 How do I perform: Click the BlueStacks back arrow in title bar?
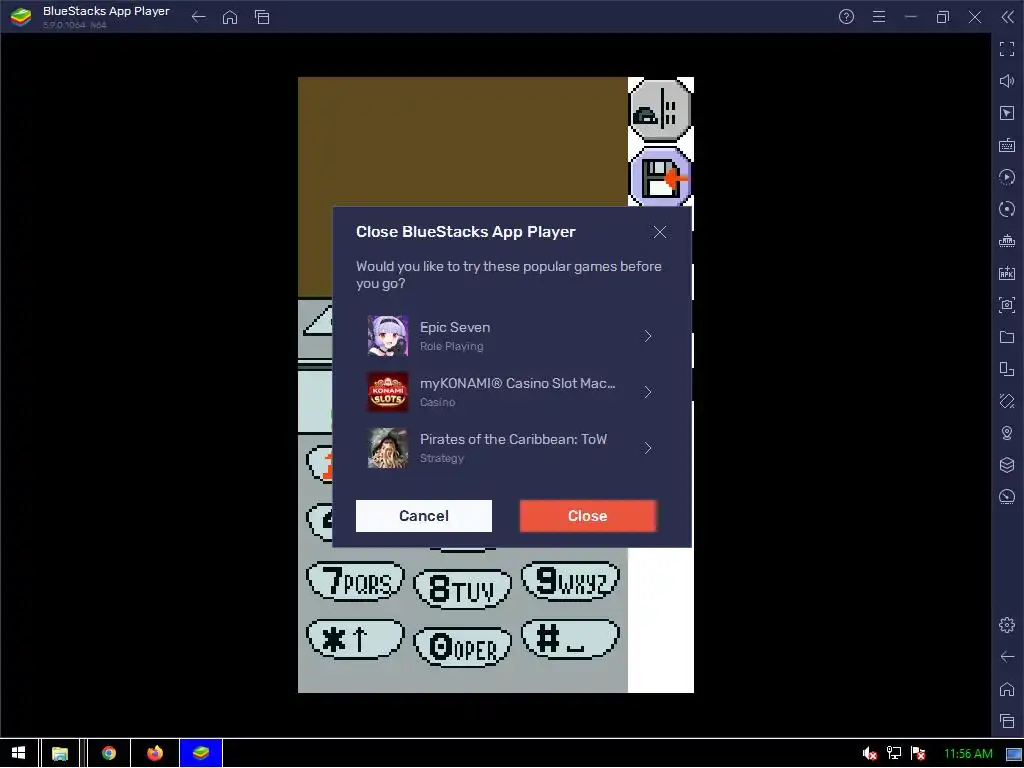199,17
